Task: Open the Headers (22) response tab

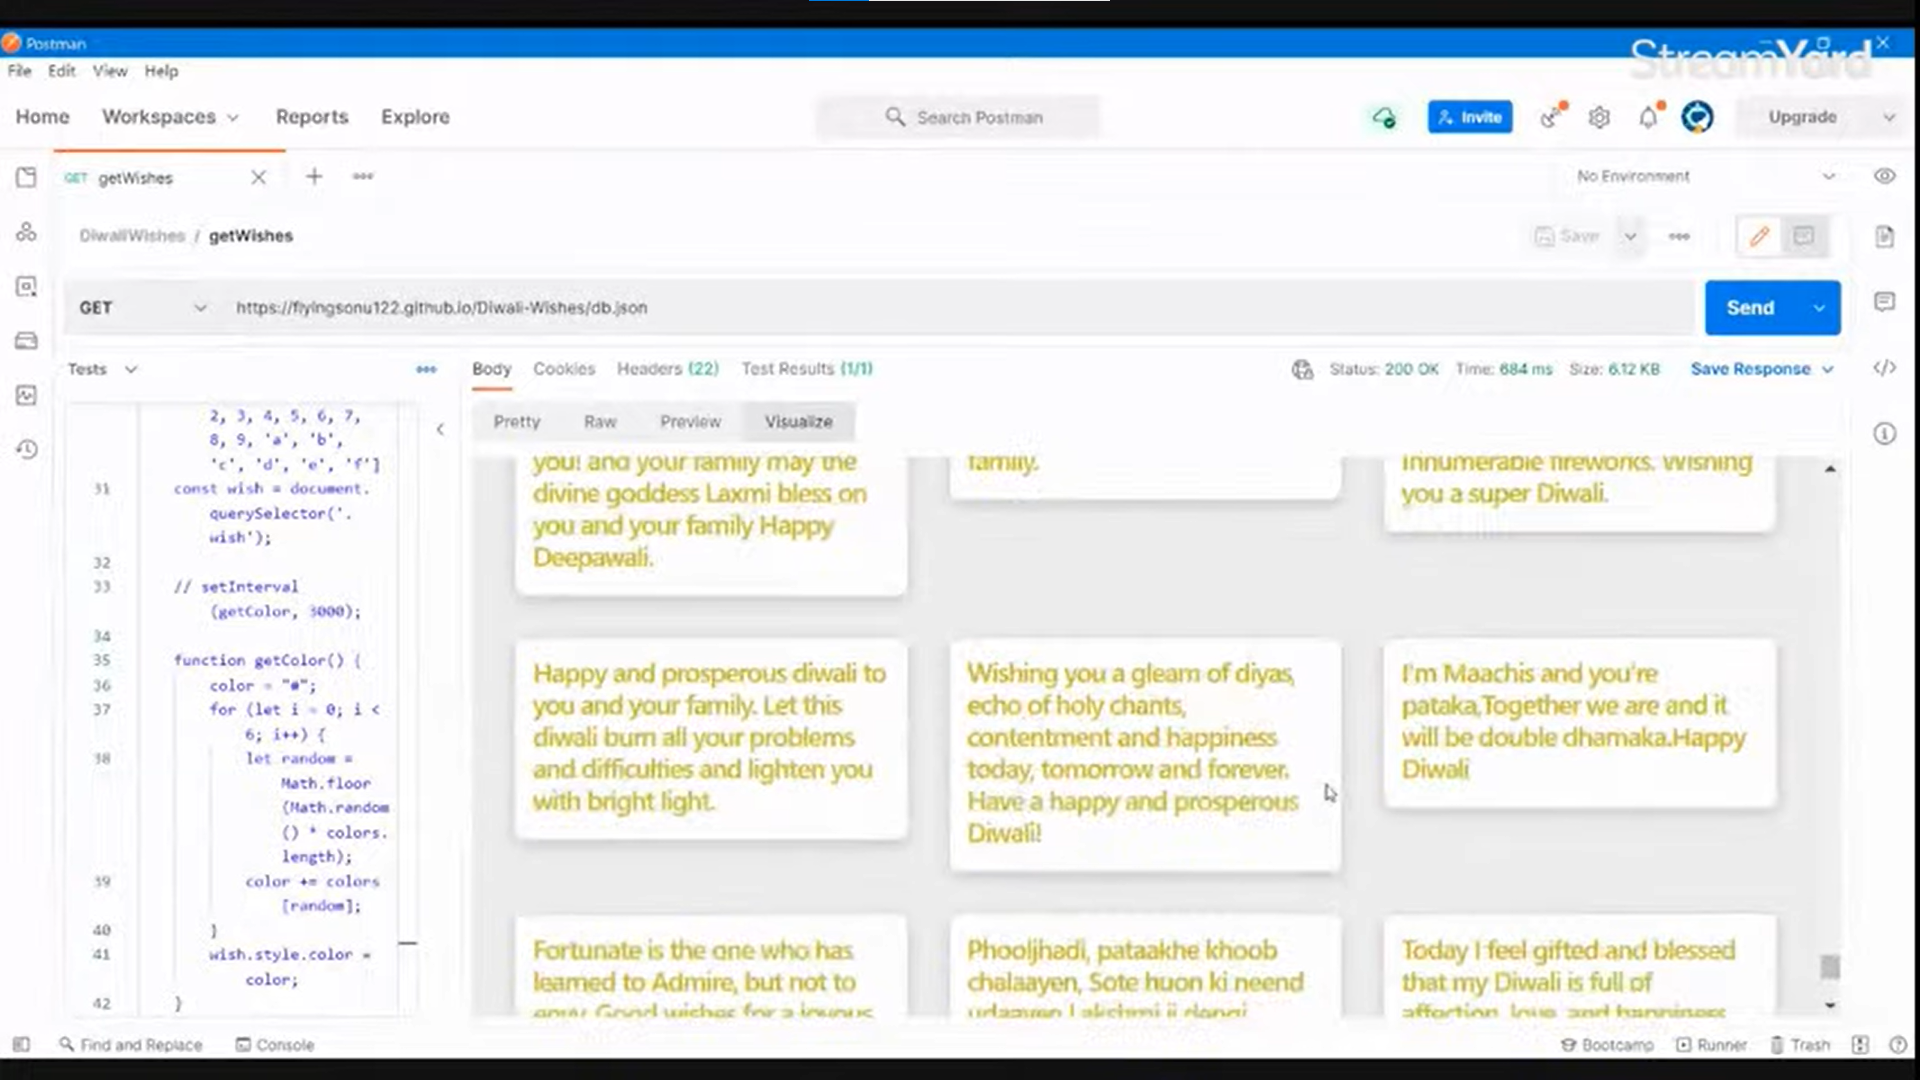Action: [x=667, y=369]
